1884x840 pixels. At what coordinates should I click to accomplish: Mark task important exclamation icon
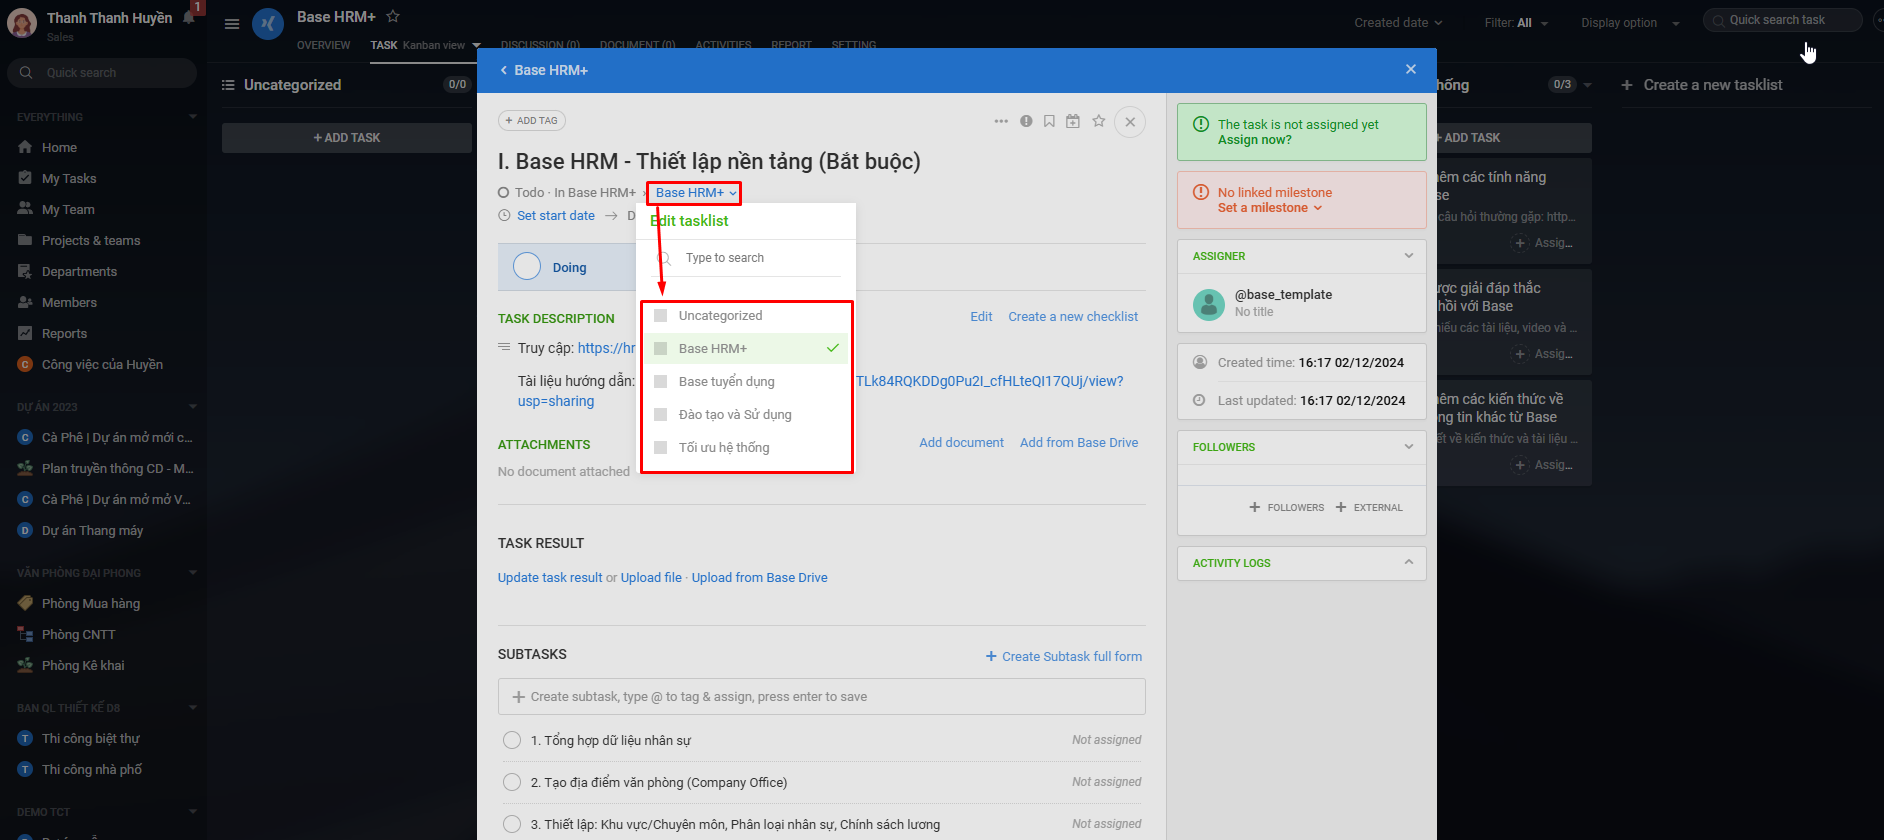click(x=1026, y=121)
